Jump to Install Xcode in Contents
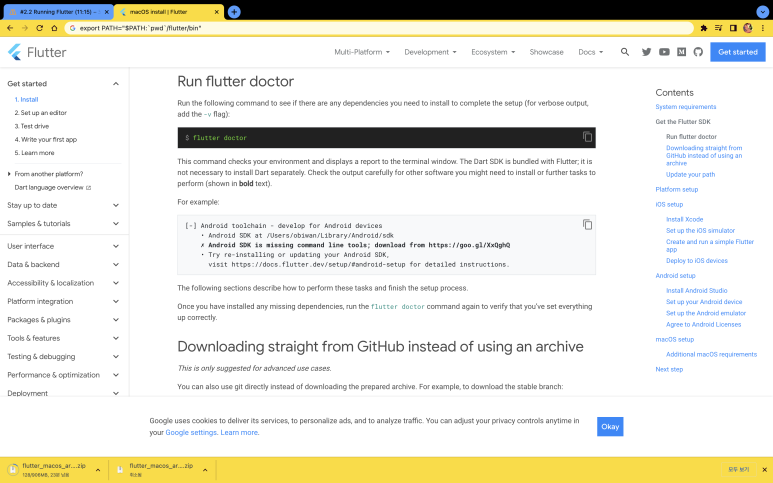Image resolution: width=773 pixels, height=483 pixels. click(x=684, y=219)
